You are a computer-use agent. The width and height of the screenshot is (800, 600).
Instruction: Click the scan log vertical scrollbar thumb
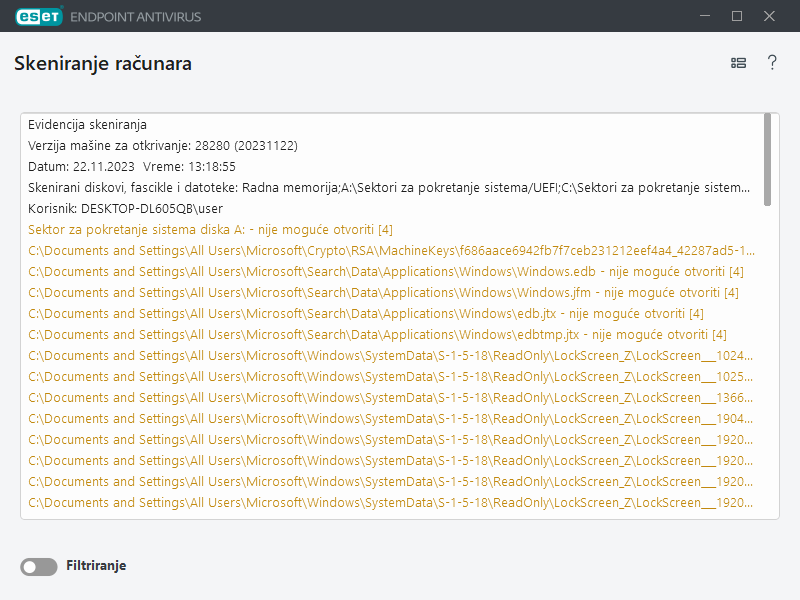coord(767,160)
